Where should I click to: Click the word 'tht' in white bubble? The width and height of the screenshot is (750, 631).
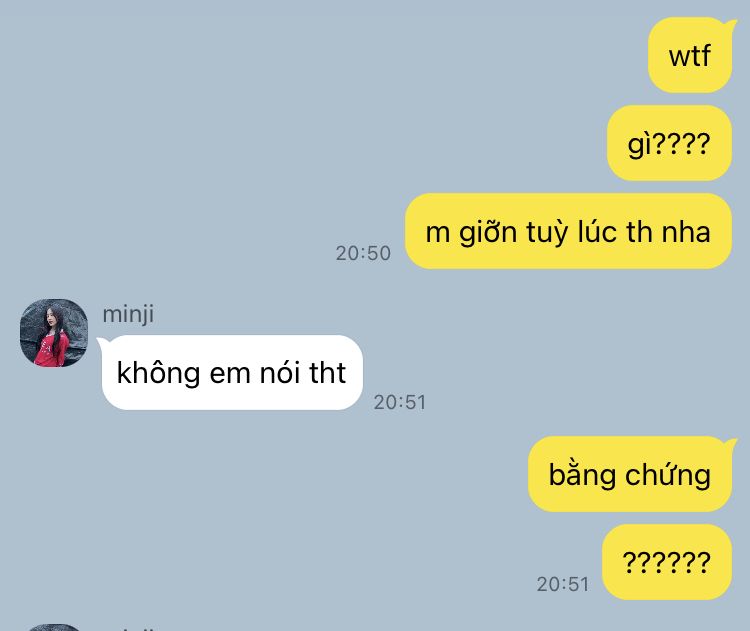[x=327, y=373]
